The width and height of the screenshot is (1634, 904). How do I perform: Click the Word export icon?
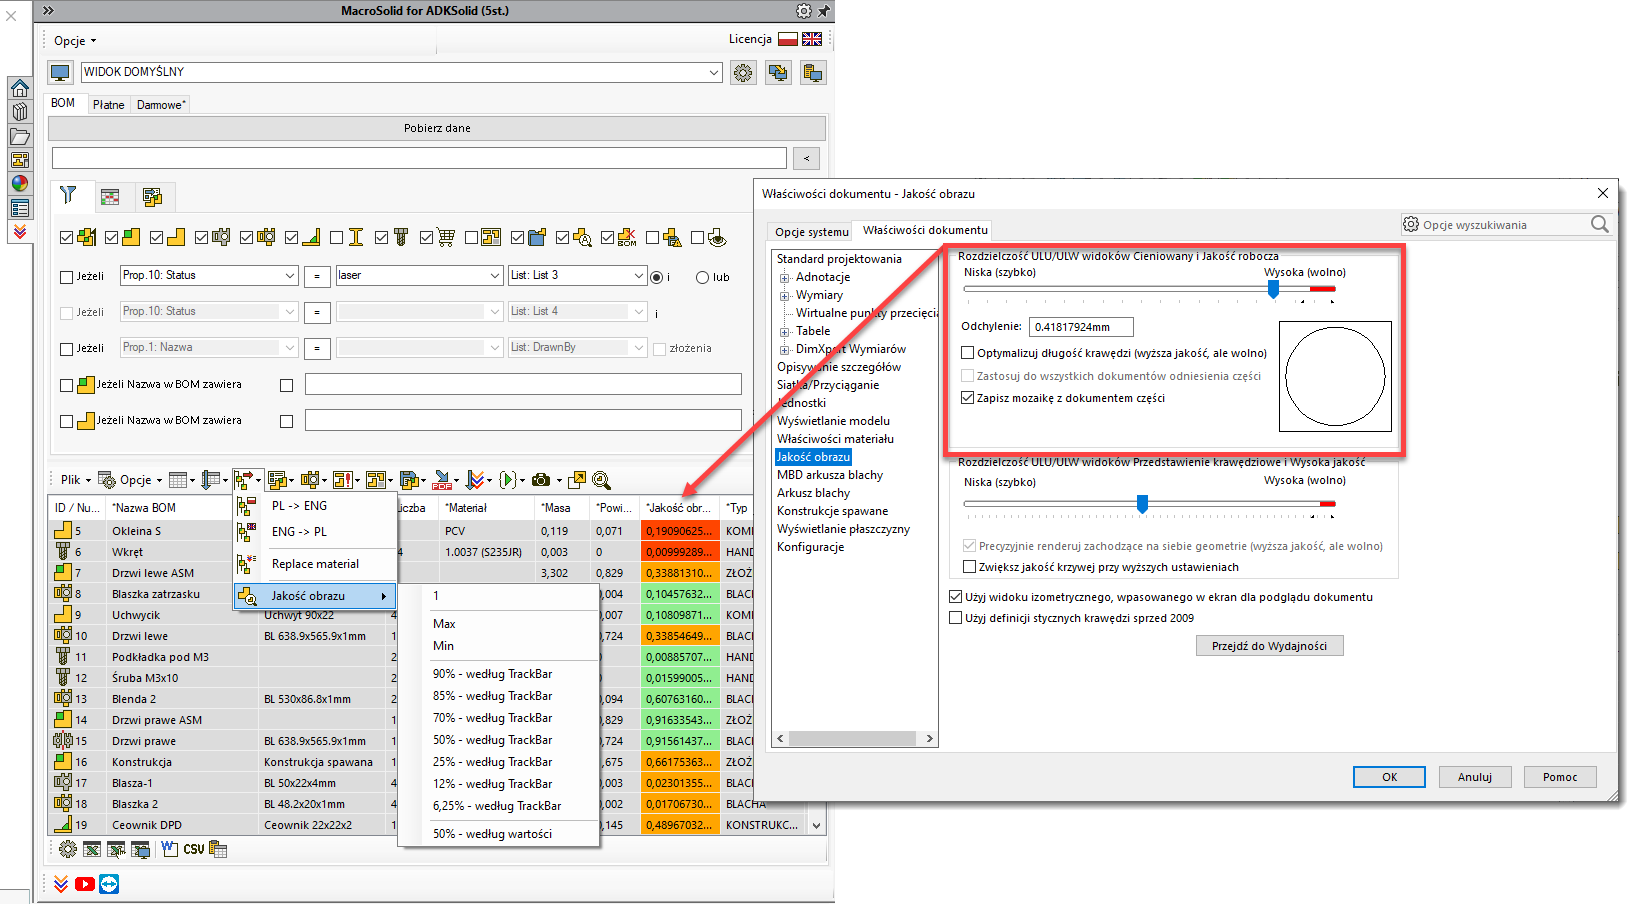(169, 849)
